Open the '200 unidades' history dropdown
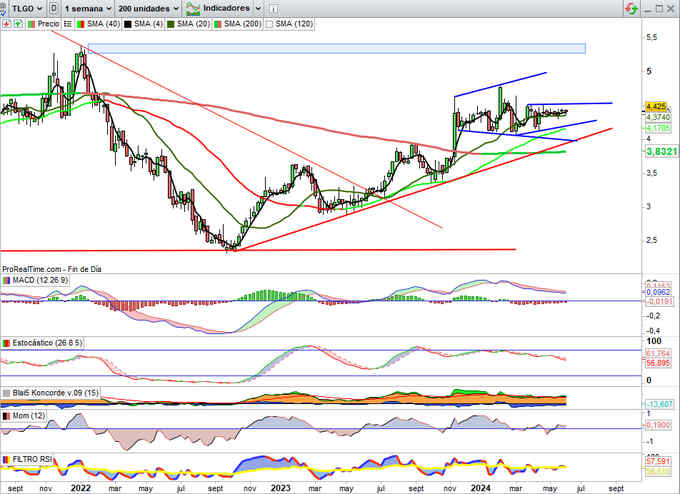The height and width of the screenshot is (494, 680). coord(148,8)
